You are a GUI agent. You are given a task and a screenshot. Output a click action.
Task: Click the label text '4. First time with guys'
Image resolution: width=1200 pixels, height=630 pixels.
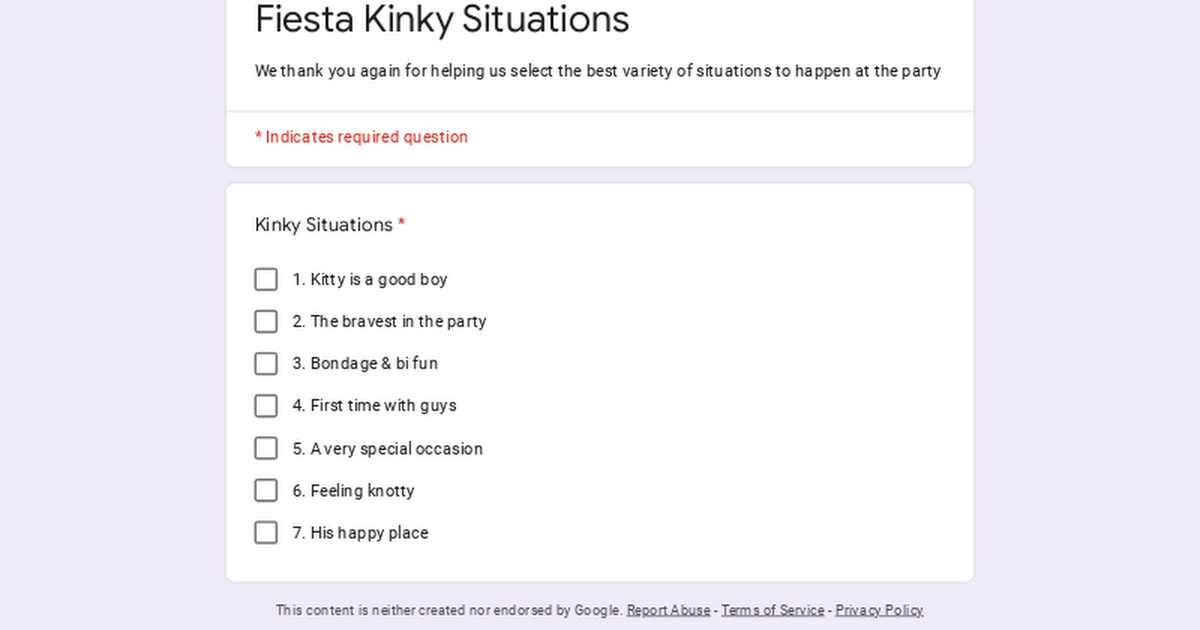pos(374,406)
